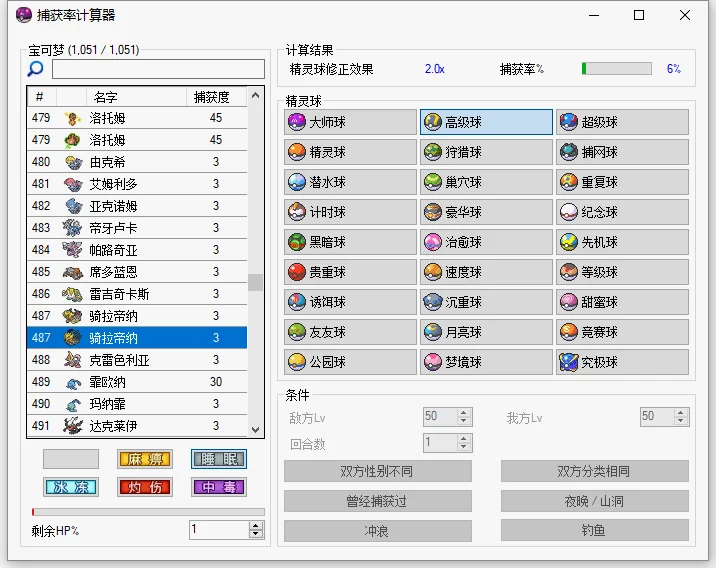Viewport: 716px width, 568px height.
Task: Toggle the 双方性别不同 condition
Action: coord(378,471)
